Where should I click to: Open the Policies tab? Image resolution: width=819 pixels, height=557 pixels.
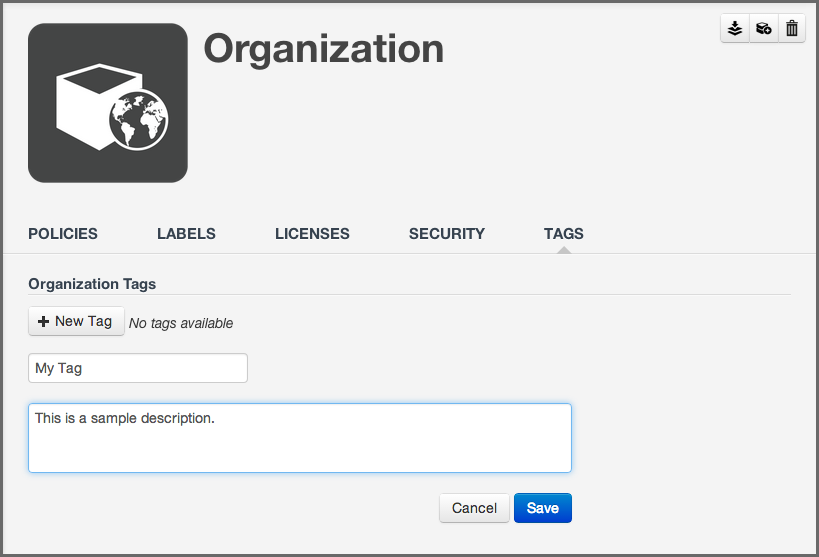tap(63, 234)
